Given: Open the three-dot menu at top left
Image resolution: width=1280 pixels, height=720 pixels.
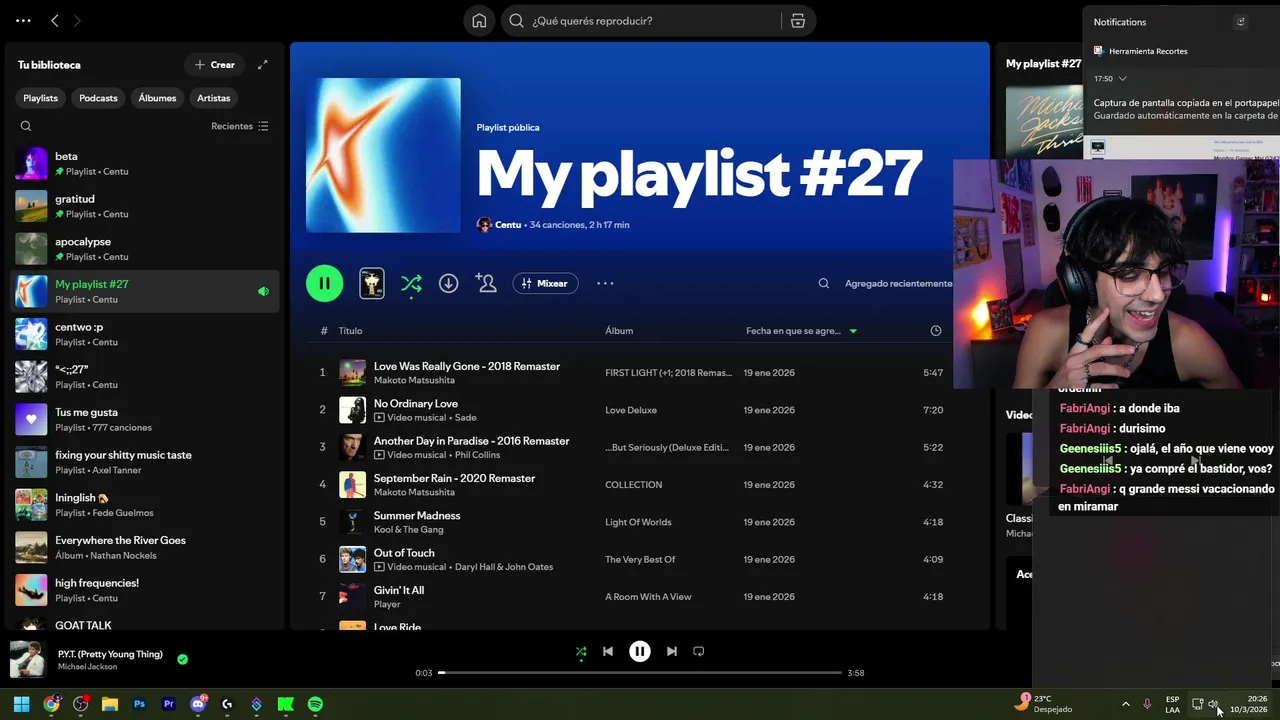Looking at the screenshot, I should click(23, 20).
